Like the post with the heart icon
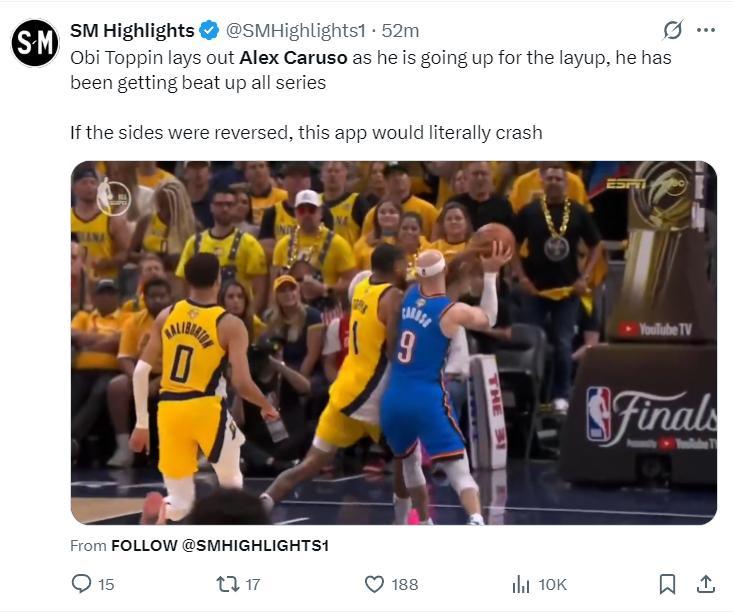This screenshot has width=733, height=613. coord(374,584)
